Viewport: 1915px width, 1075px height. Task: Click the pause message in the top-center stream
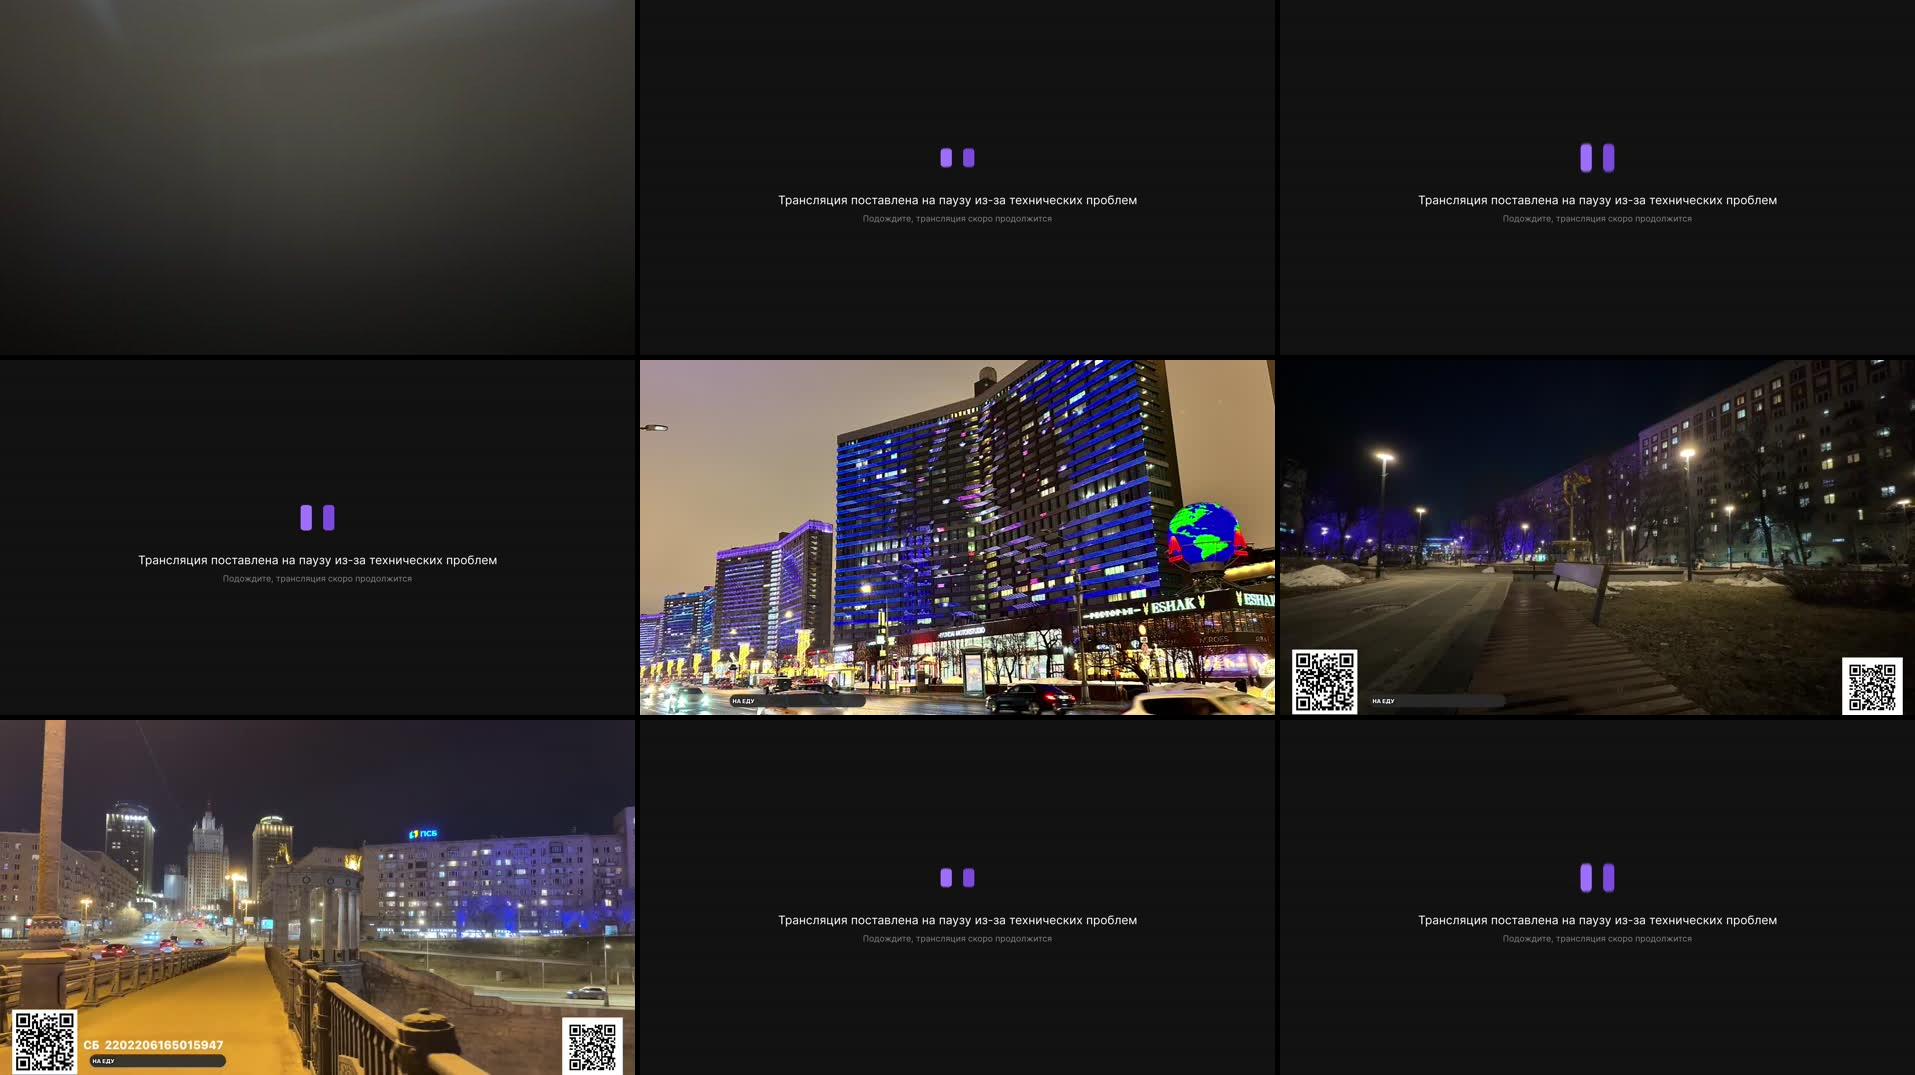pyautogui.click(x=957, y=200)
